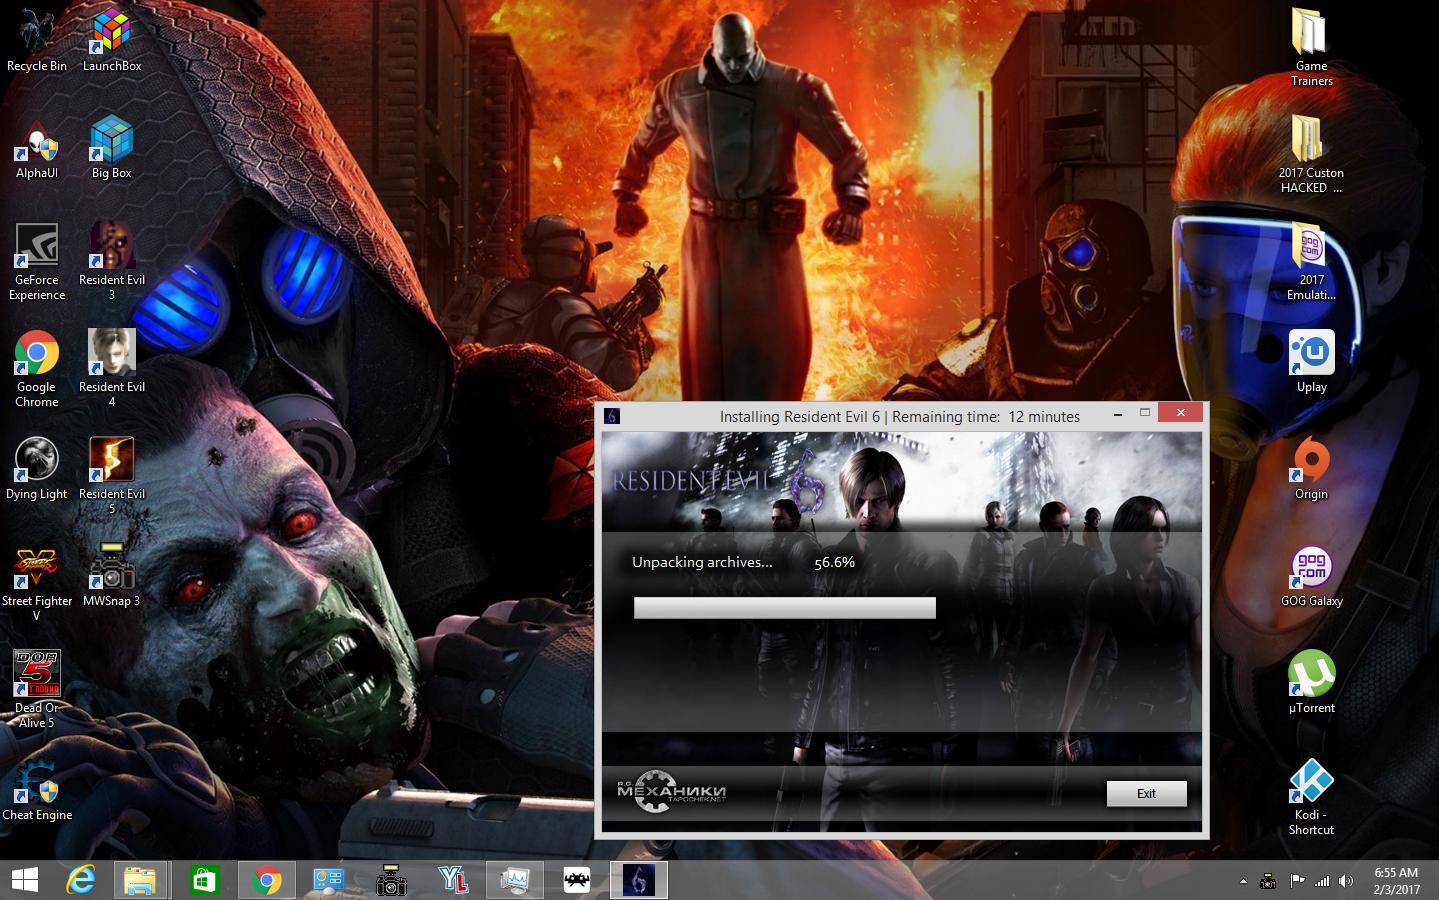Click the installer title text showing remaining time
This screenshot has height=900, width=1439.
[x=900, y=417]
